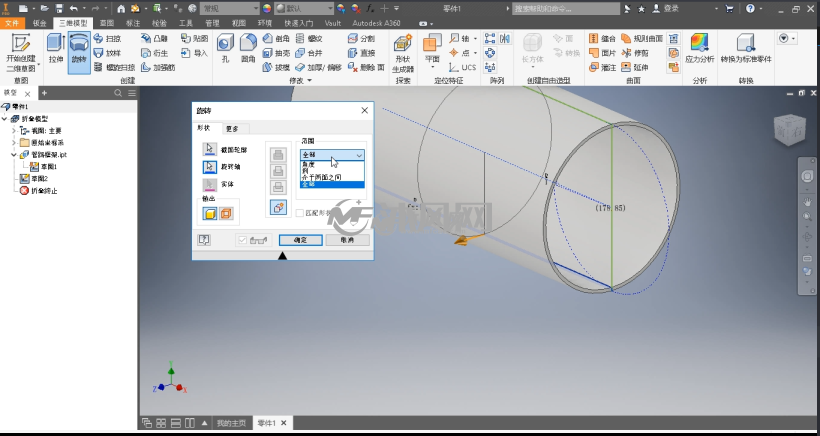
Task: Switch to the 钣金 ribbon tab
Action: [x=40, y=23]
